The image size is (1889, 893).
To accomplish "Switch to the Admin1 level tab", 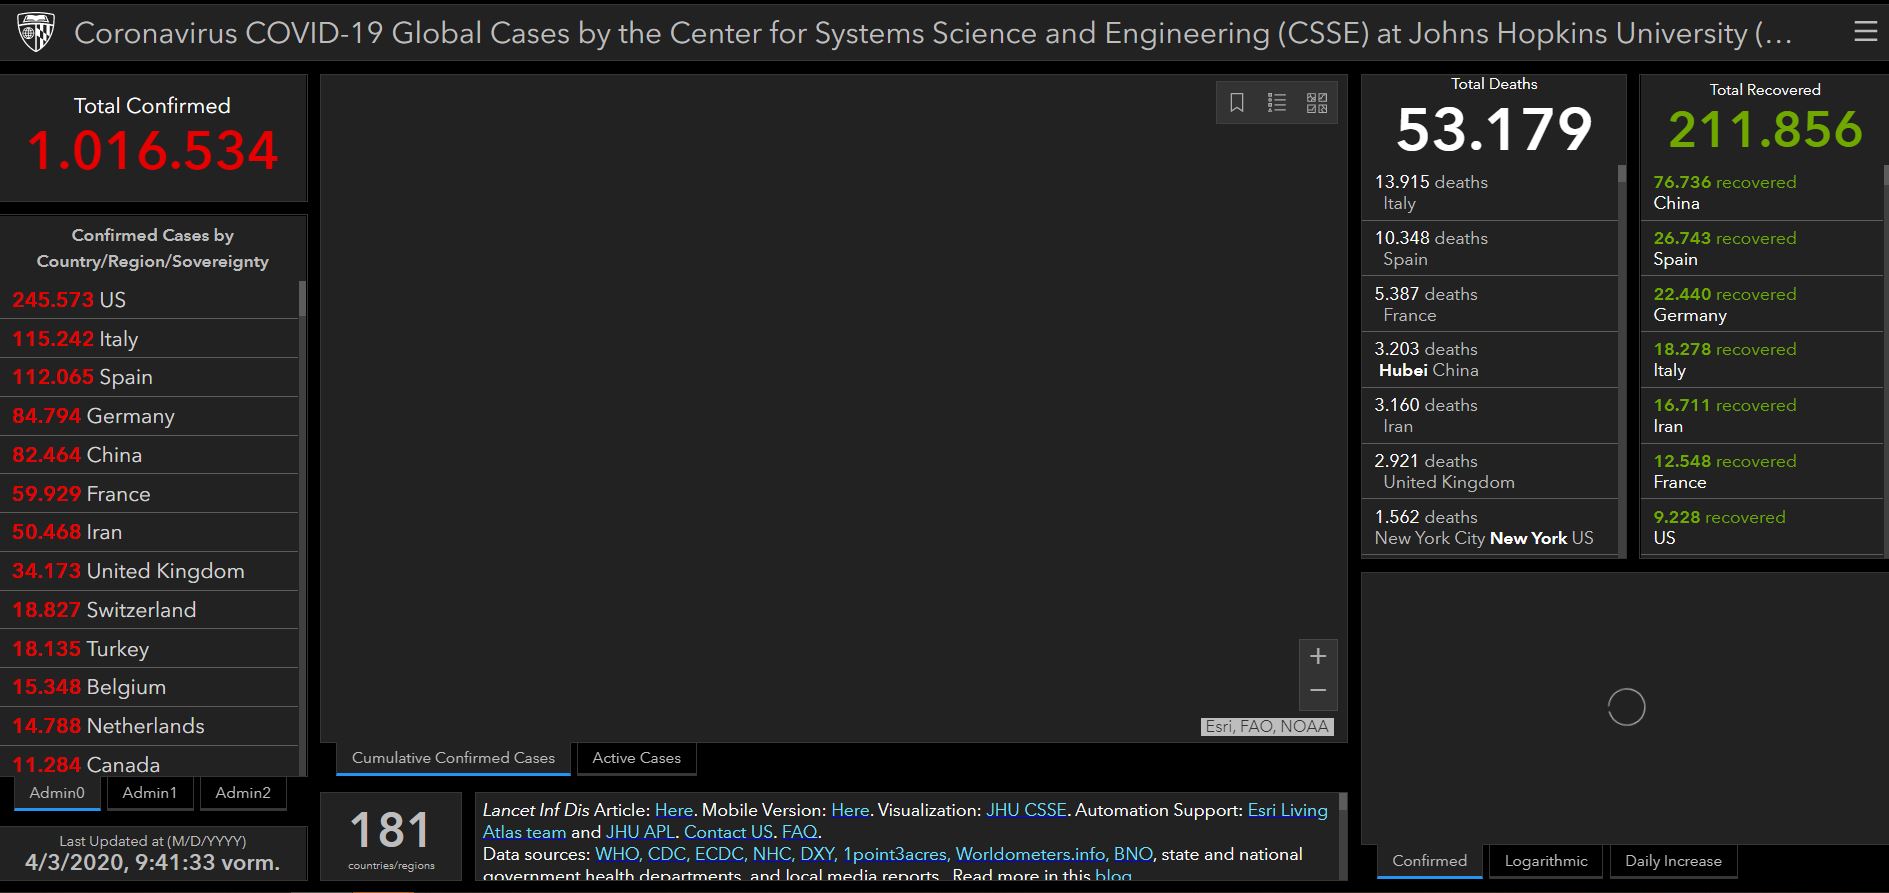I will click(149, 793).
